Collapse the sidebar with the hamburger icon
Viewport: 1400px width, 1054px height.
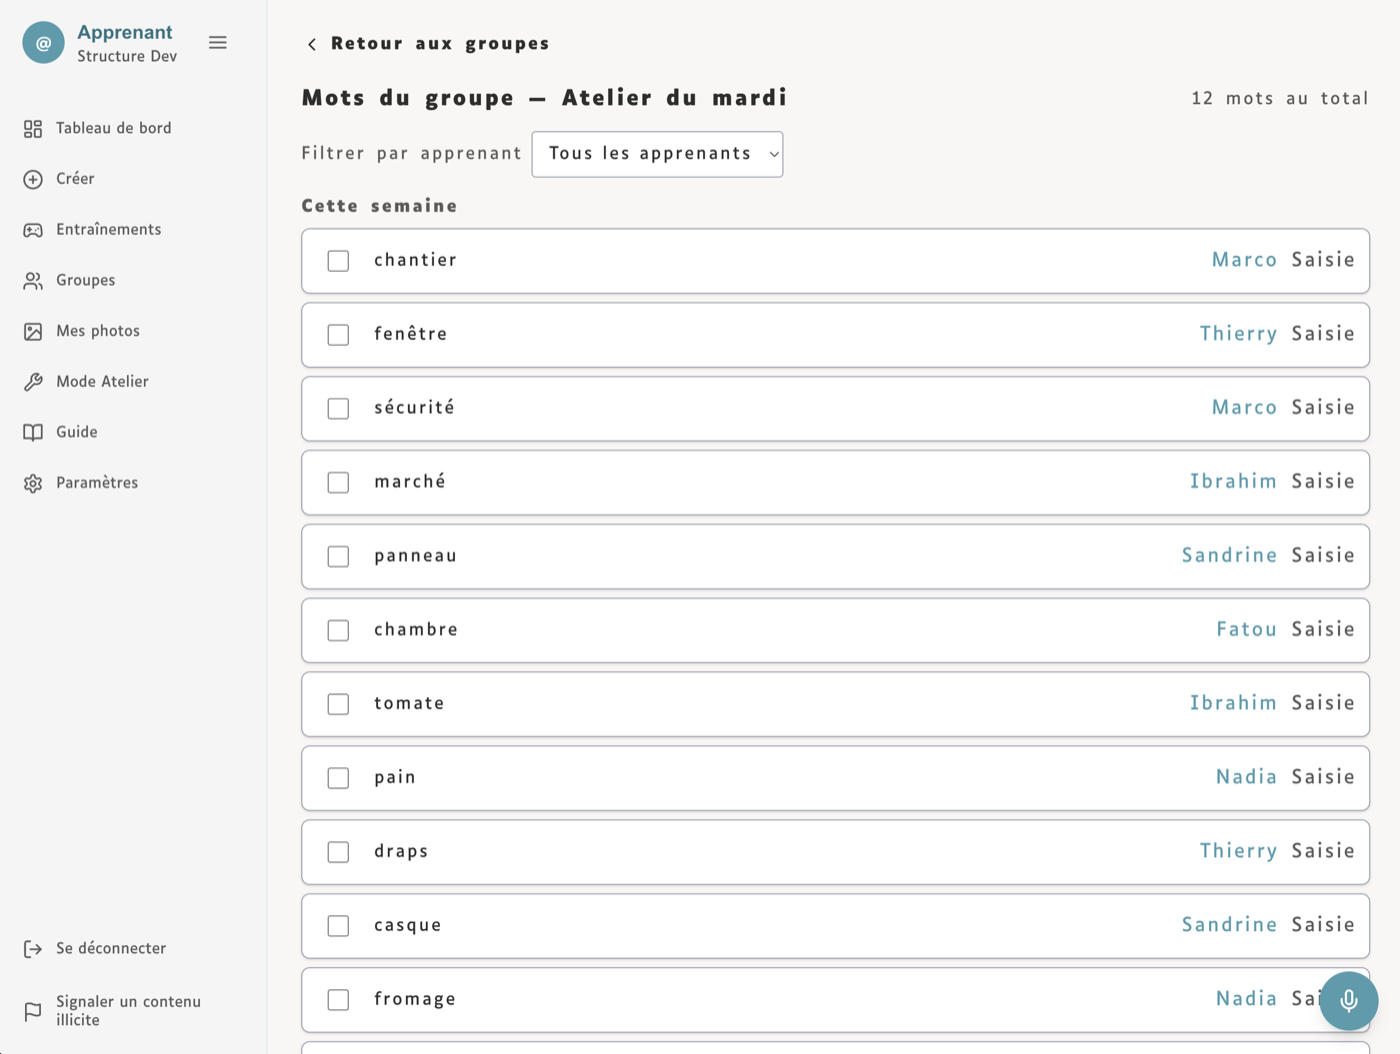point(218,43)
